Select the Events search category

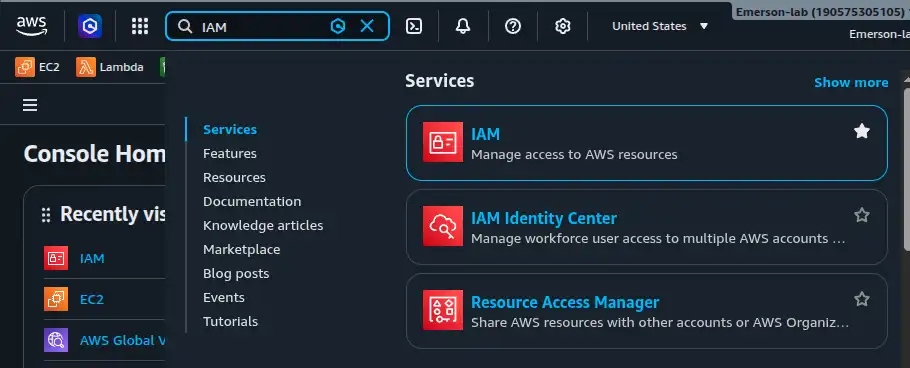tap(224, 298)
